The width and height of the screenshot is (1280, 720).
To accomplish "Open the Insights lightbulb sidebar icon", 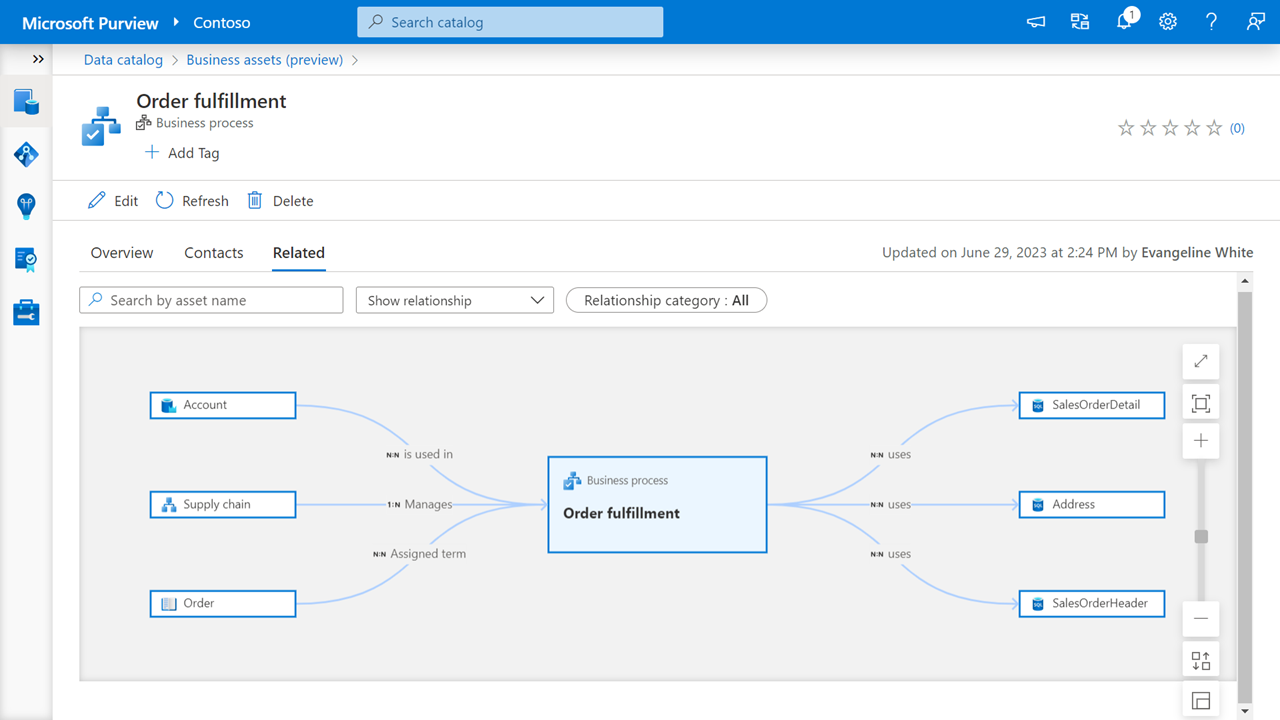I will click(x=26, y=207).
